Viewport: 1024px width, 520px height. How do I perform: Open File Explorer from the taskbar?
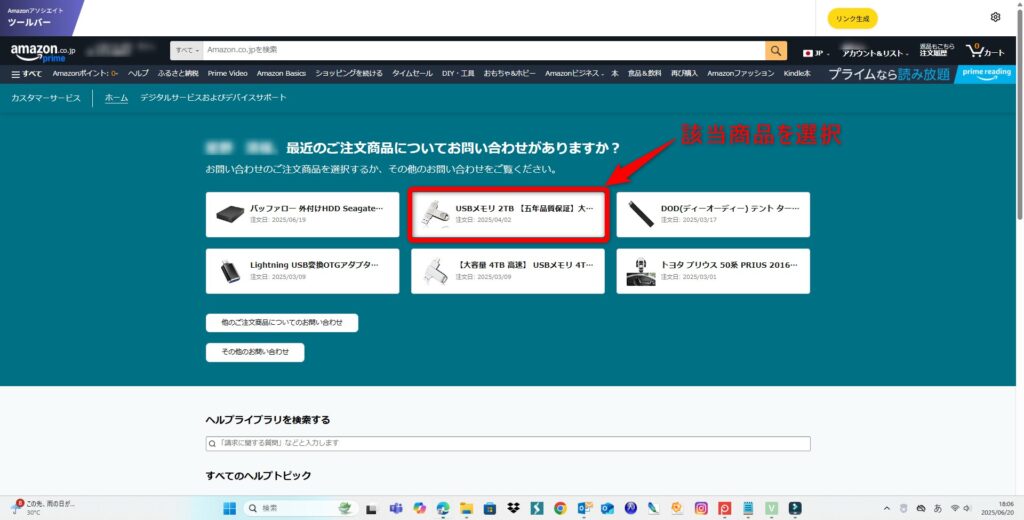(x=466, y=508)
